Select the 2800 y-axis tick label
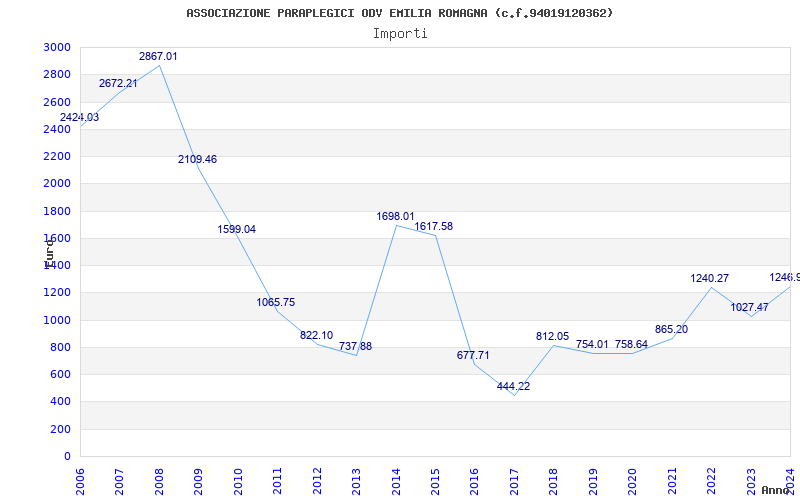Viewport: 800px width, 500px height. [58, 74]
